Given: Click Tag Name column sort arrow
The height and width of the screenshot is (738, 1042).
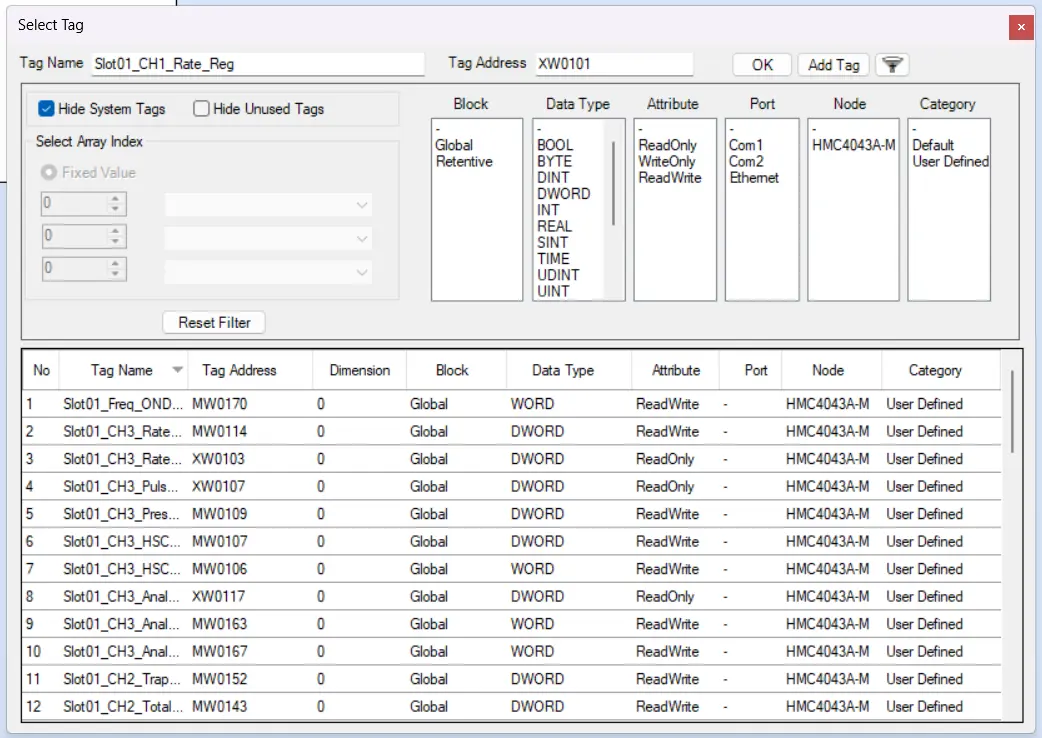Looking at the screenshot, I should 177,369.
